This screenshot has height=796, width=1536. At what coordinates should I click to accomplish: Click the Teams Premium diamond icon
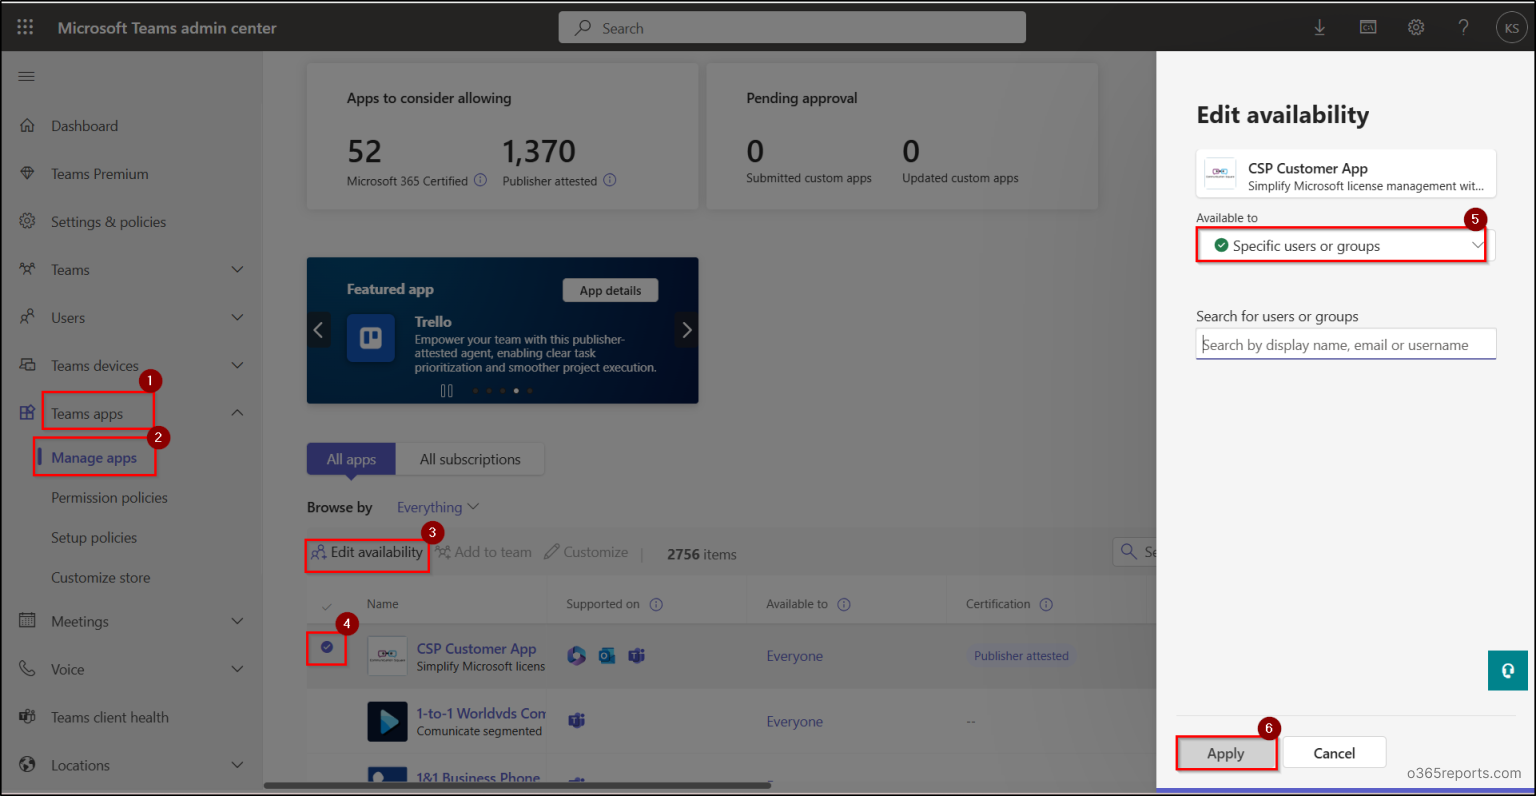pyautogui.click(x=27, y=174)
